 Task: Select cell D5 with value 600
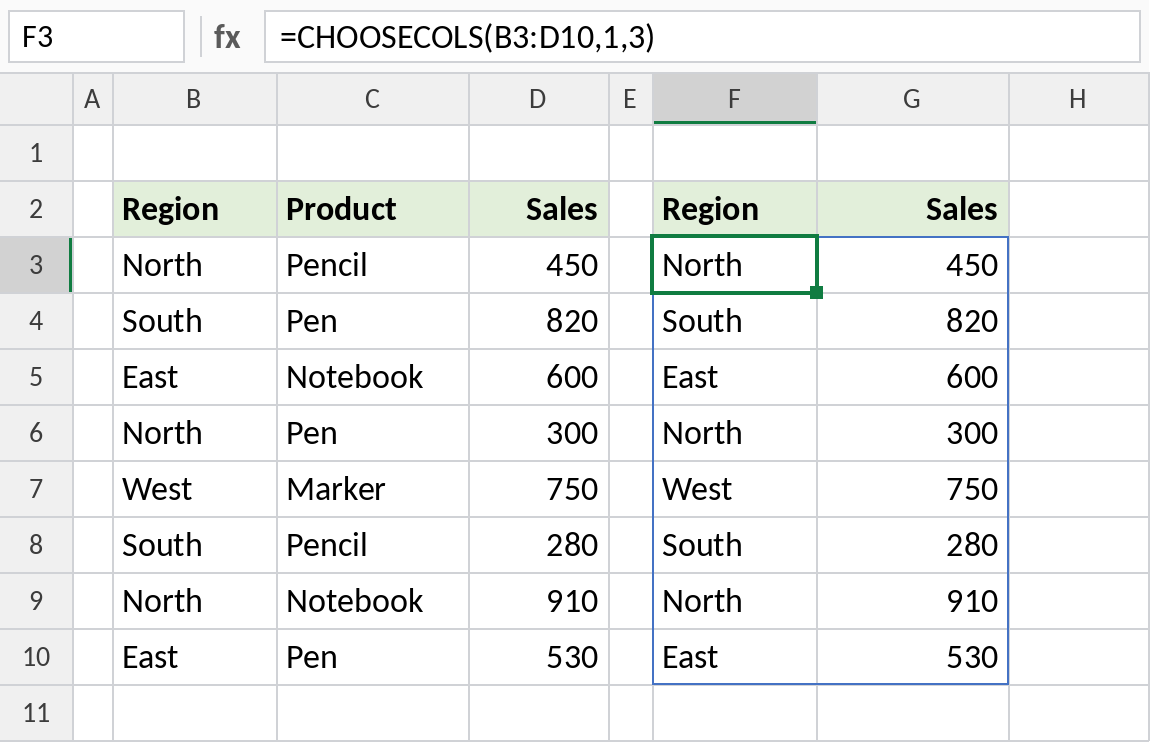pyautogui.click(x=538, y=377)
